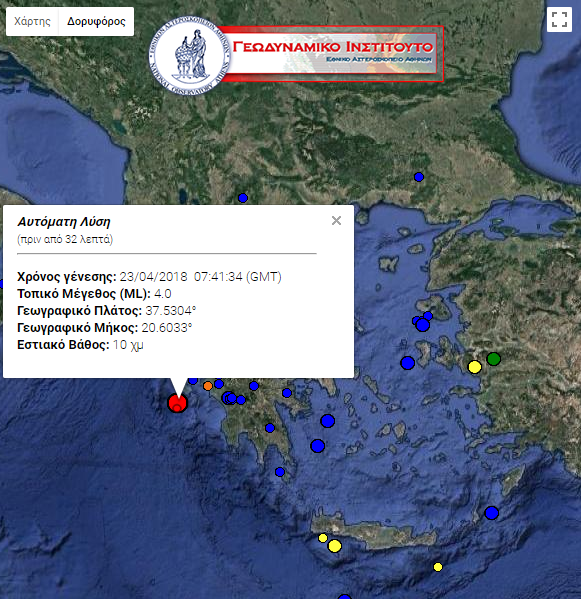The image size is (581, 599).
Task: Toggle fullscreen map view
Action: [559, 19]
